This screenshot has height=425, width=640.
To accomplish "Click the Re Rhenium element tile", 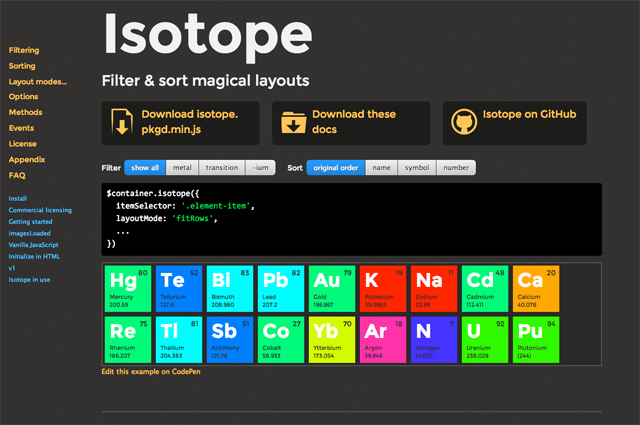I will coord(128,340).
